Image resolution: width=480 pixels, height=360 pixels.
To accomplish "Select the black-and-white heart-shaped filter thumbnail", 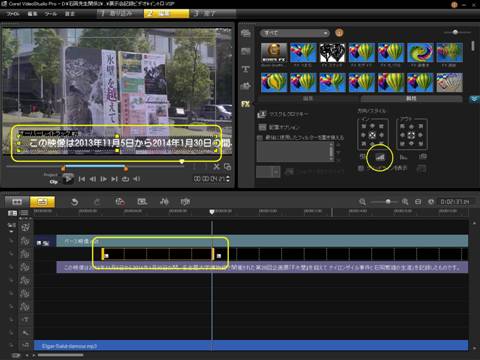I will click(332, 53).
